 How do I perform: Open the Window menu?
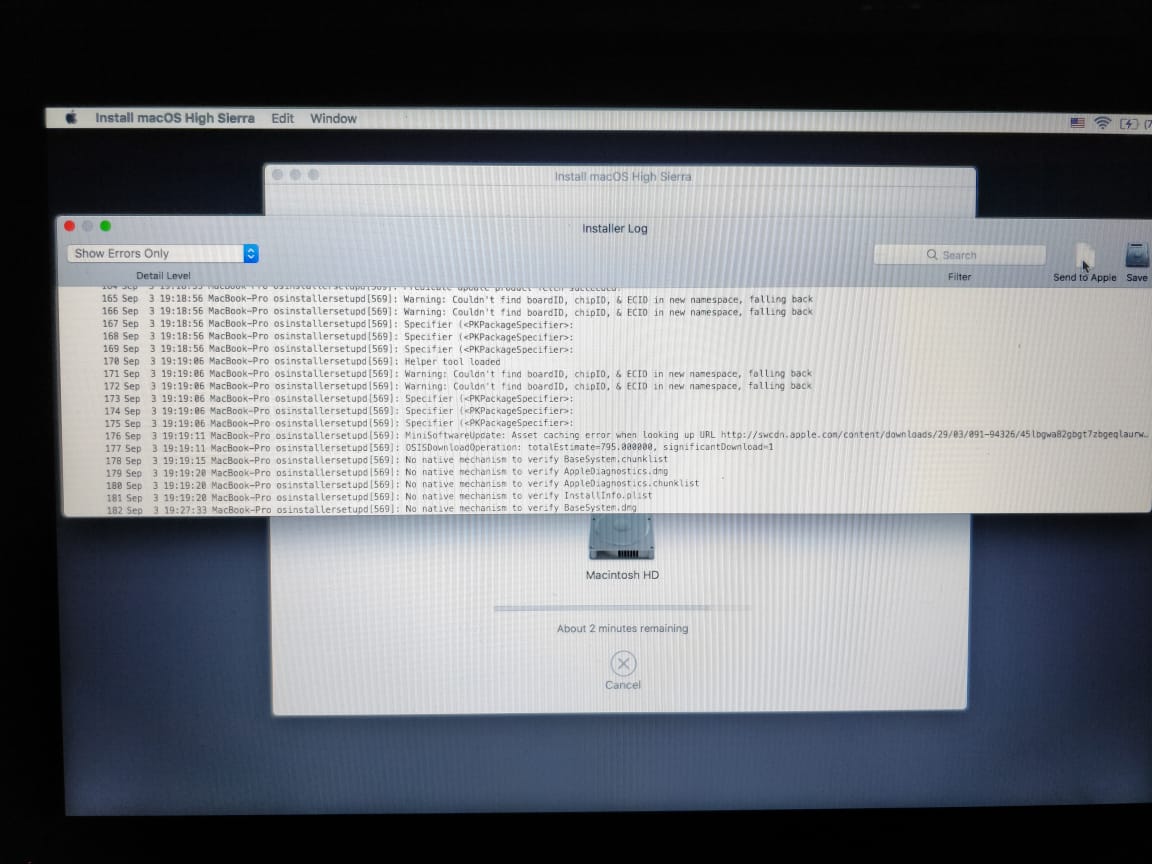click(333, 118)
